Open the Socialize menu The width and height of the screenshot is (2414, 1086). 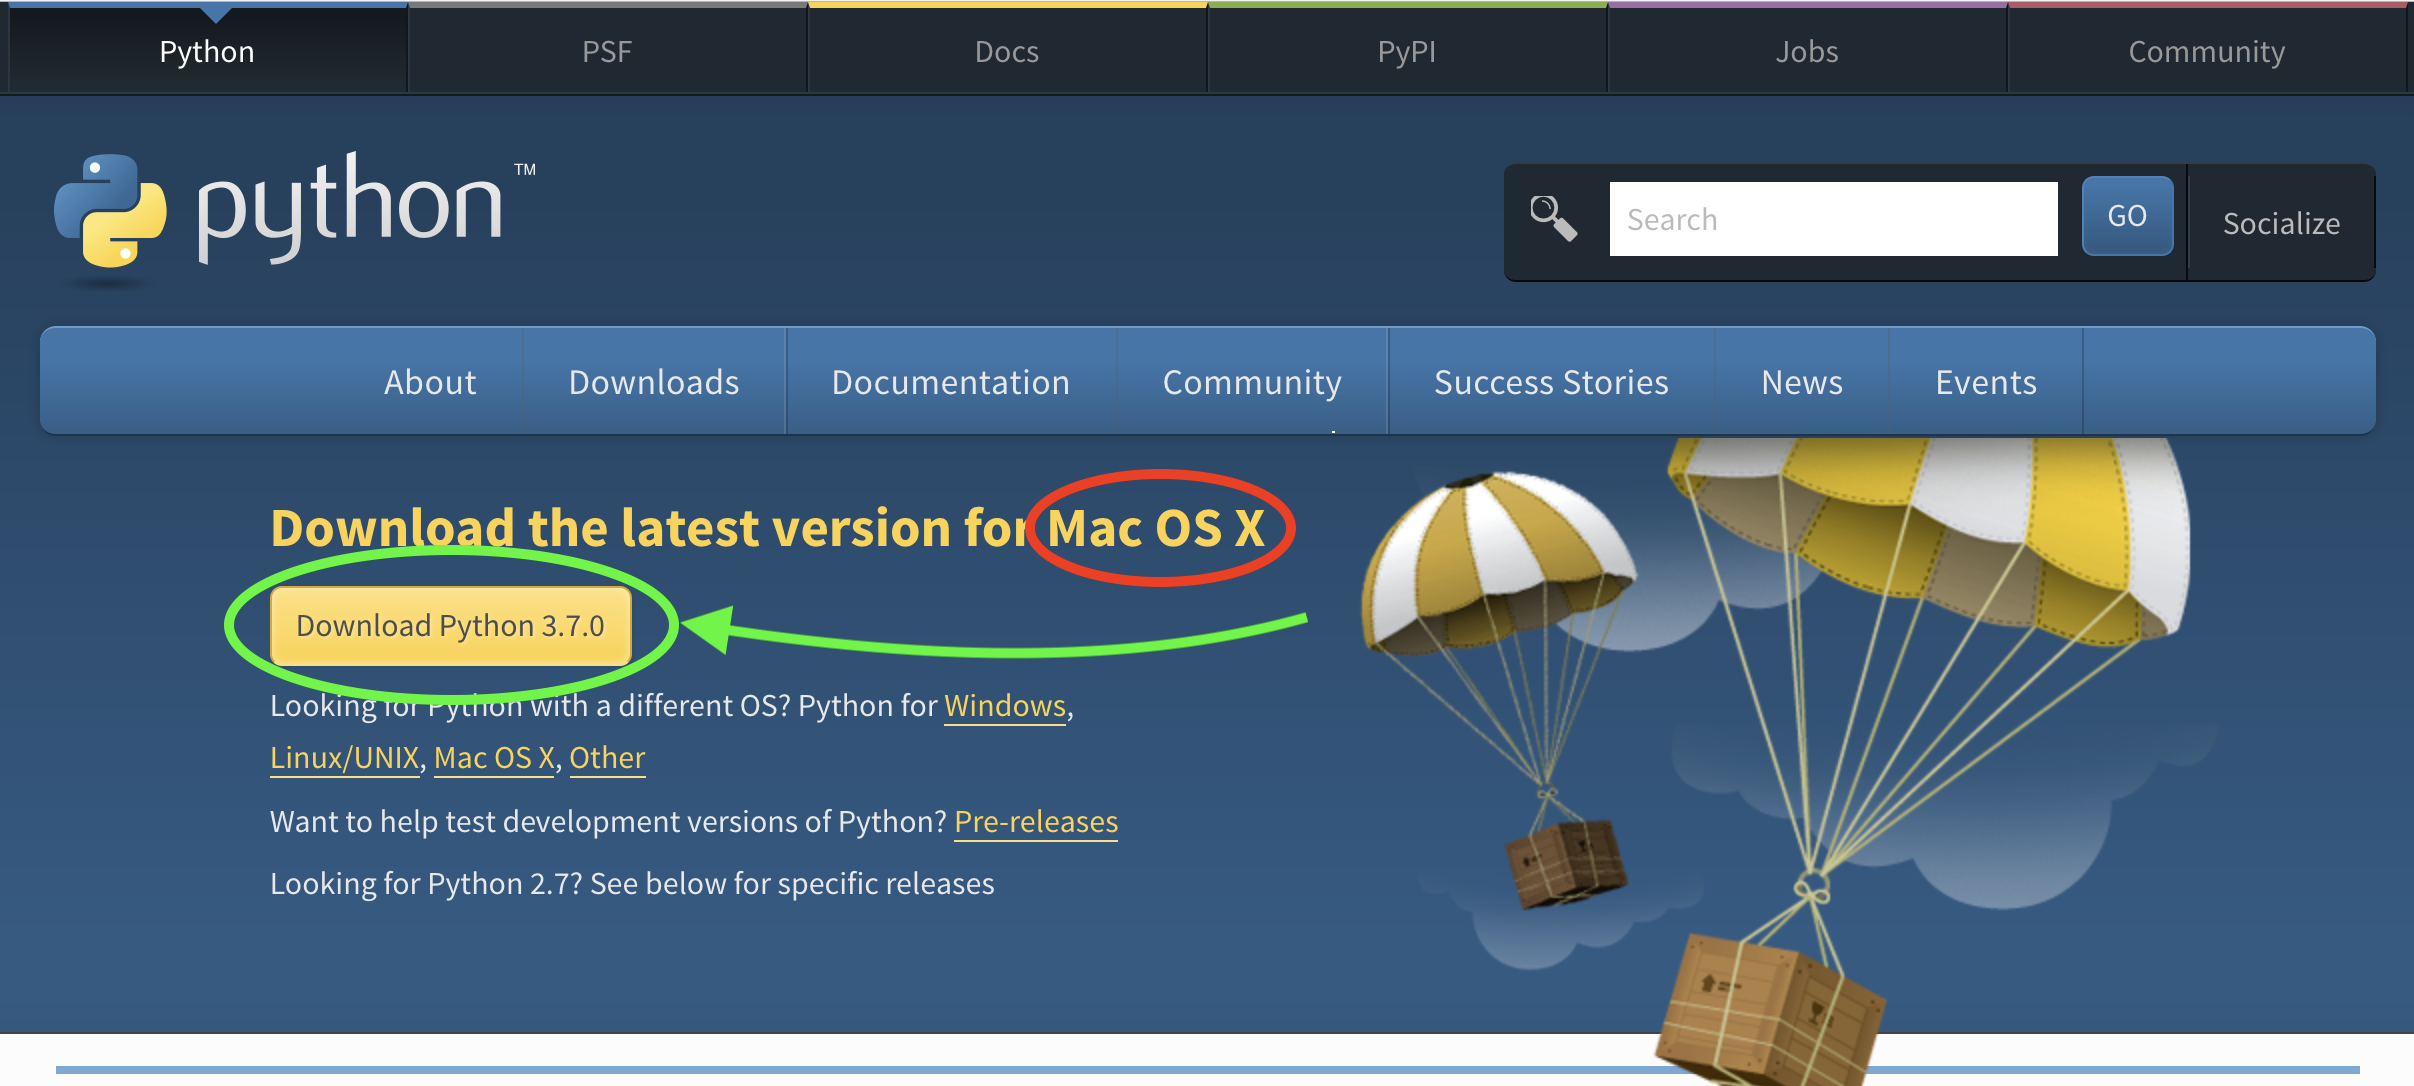(x=2281, y=223)
